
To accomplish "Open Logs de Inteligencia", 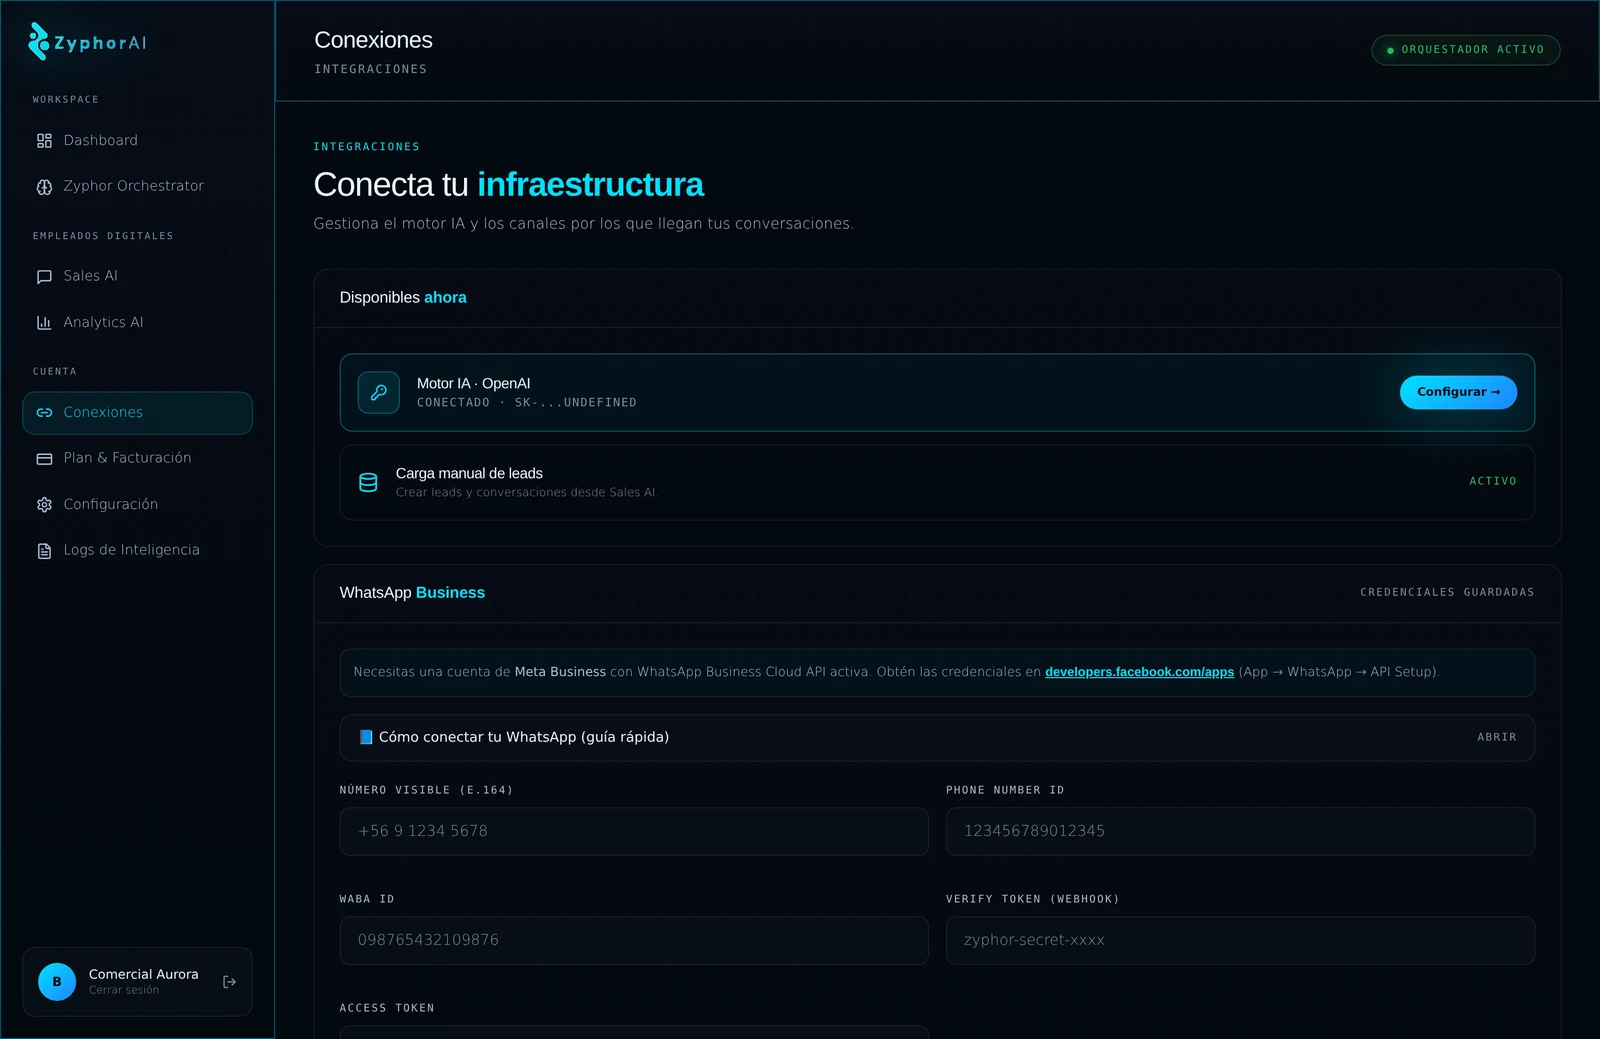I will [x=137, y=551].
